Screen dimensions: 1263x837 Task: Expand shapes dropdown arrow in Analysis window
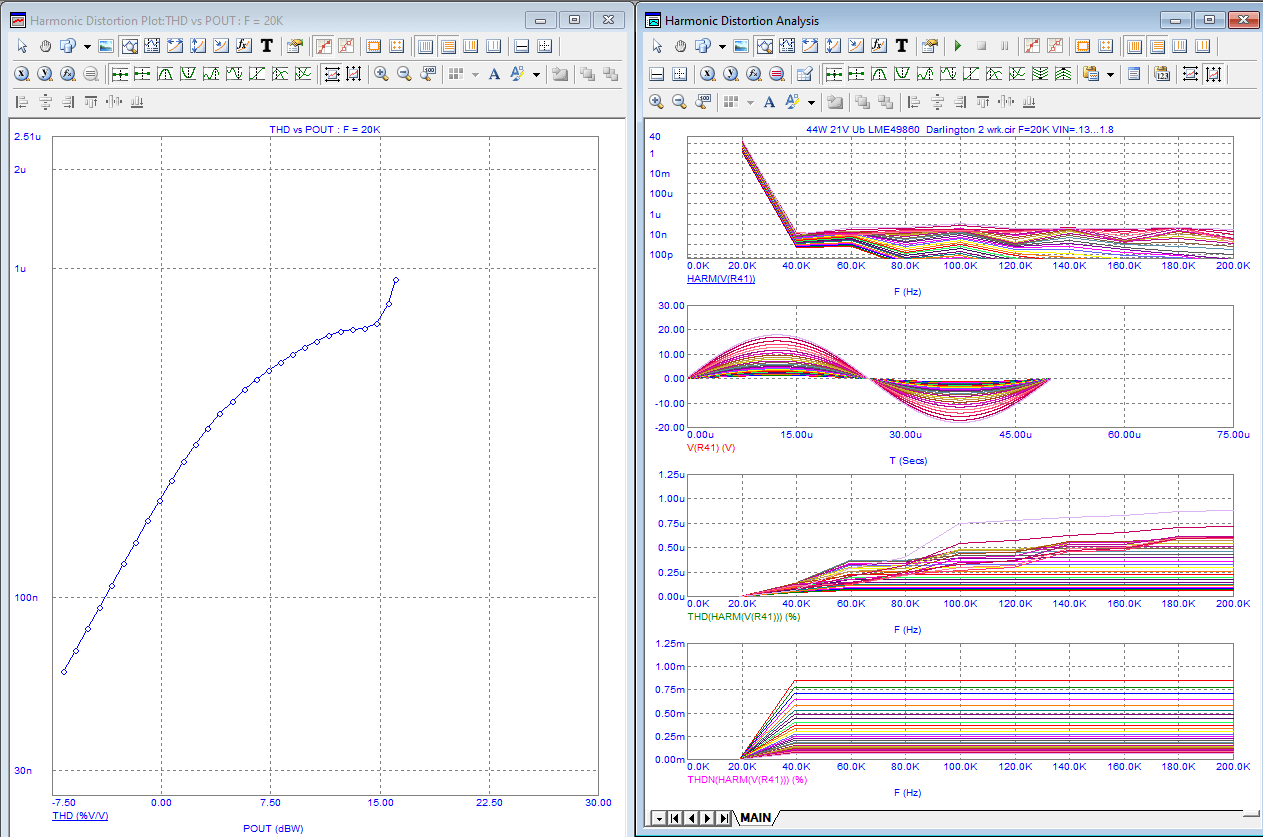coord(722,46)
